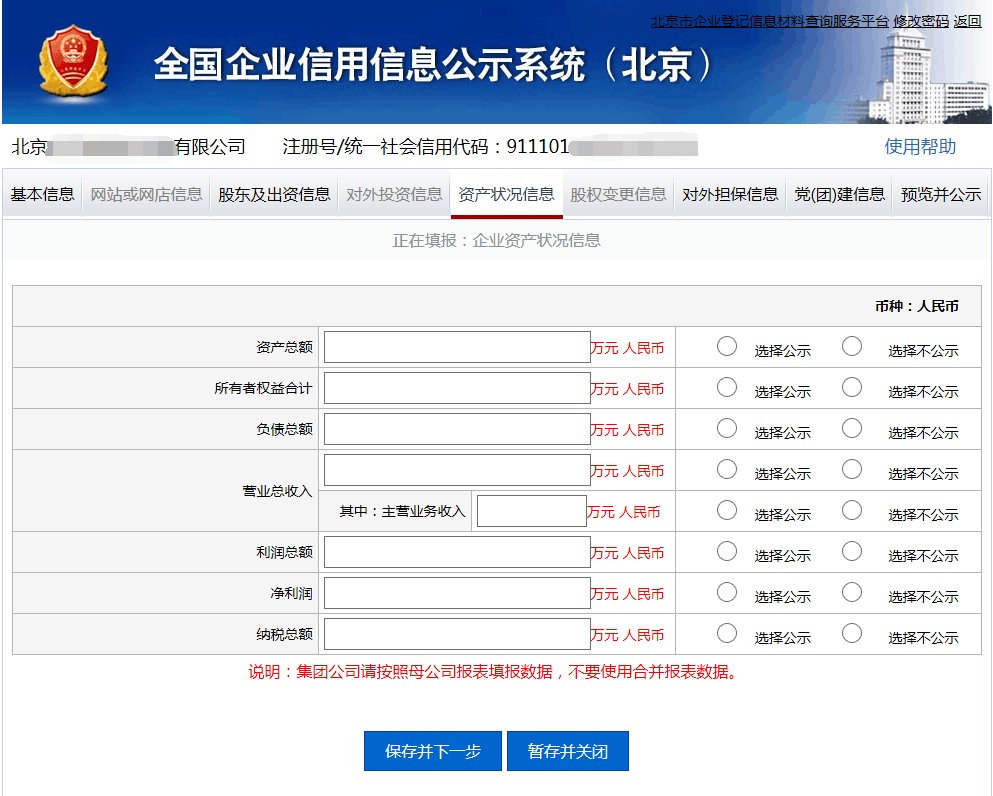Screen dimensions: 993x796
Task: Switch to the 预览并公示 tab
Action: (x=941, y=194)
